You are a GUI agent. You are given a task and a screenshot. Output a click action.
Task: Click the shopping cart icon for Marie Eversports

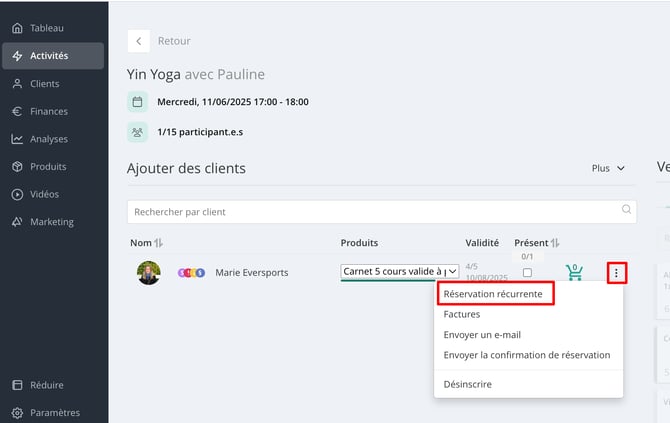574,272
